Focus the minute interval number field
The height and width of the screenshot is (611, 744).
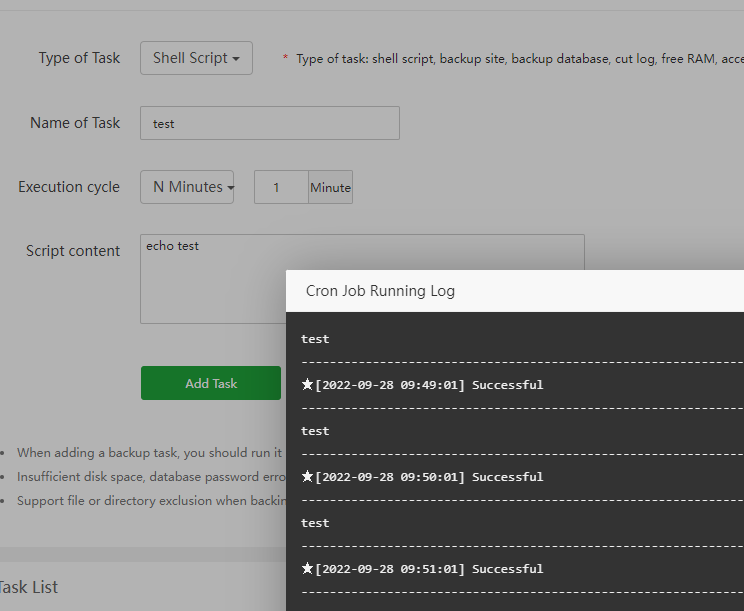tap(280, 187)
